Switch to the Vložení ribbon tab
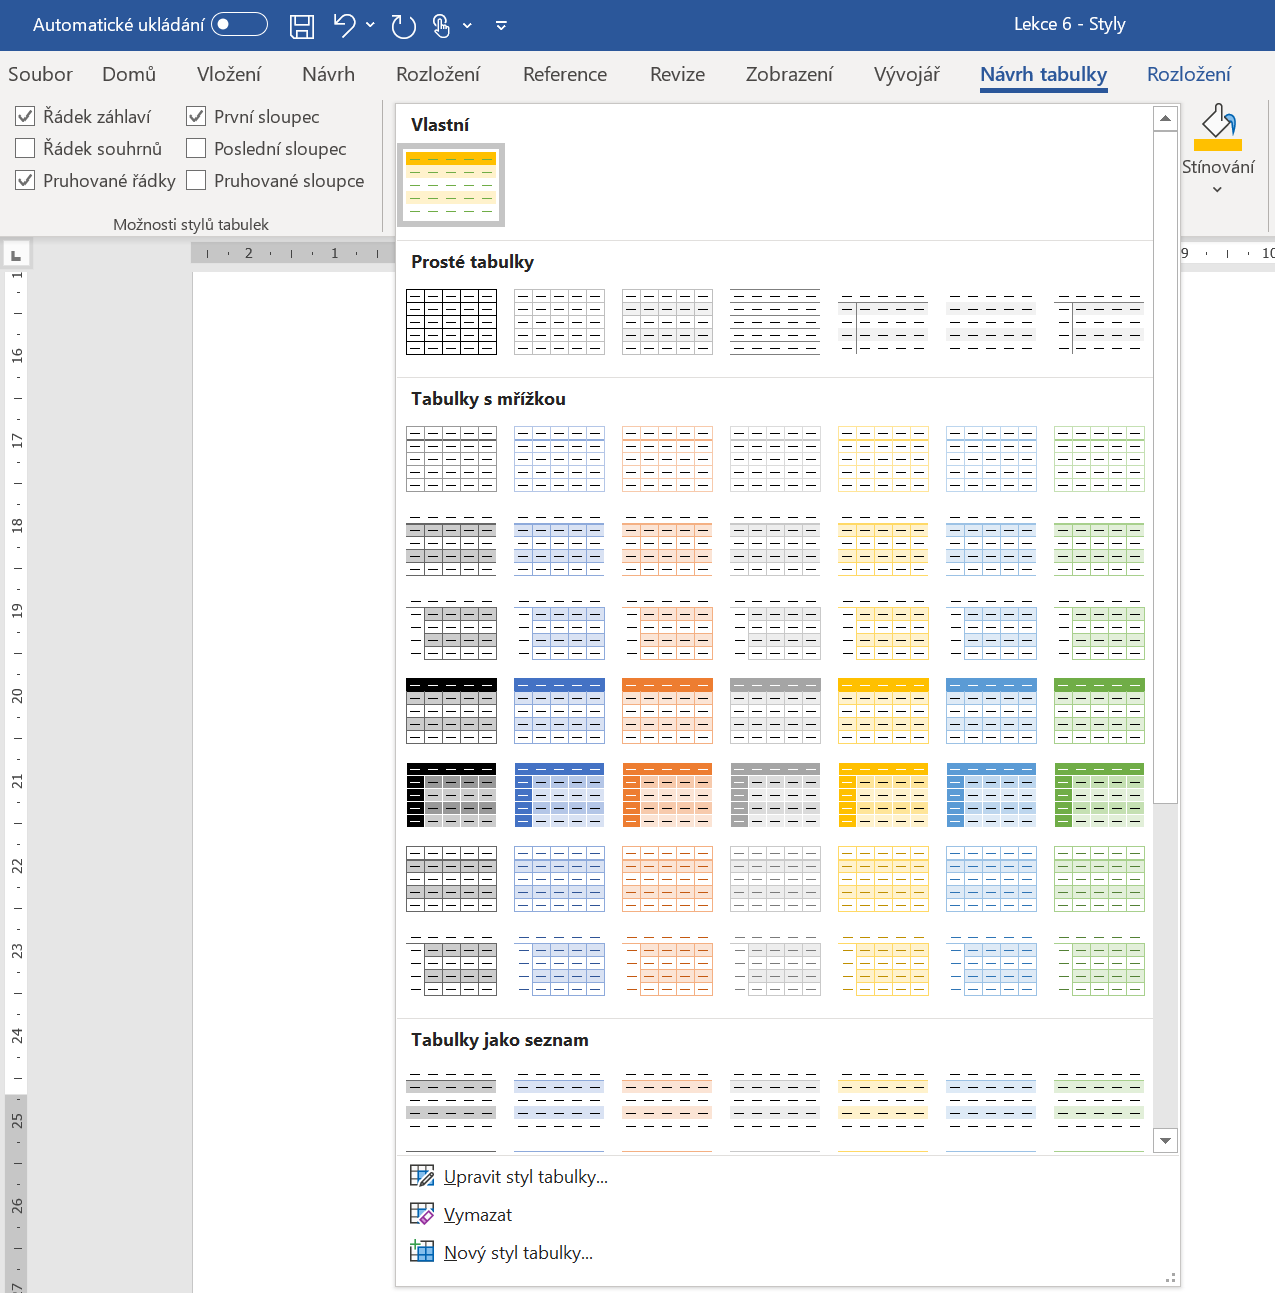This screenshot has width=1275, height=1293. point(229,74)
